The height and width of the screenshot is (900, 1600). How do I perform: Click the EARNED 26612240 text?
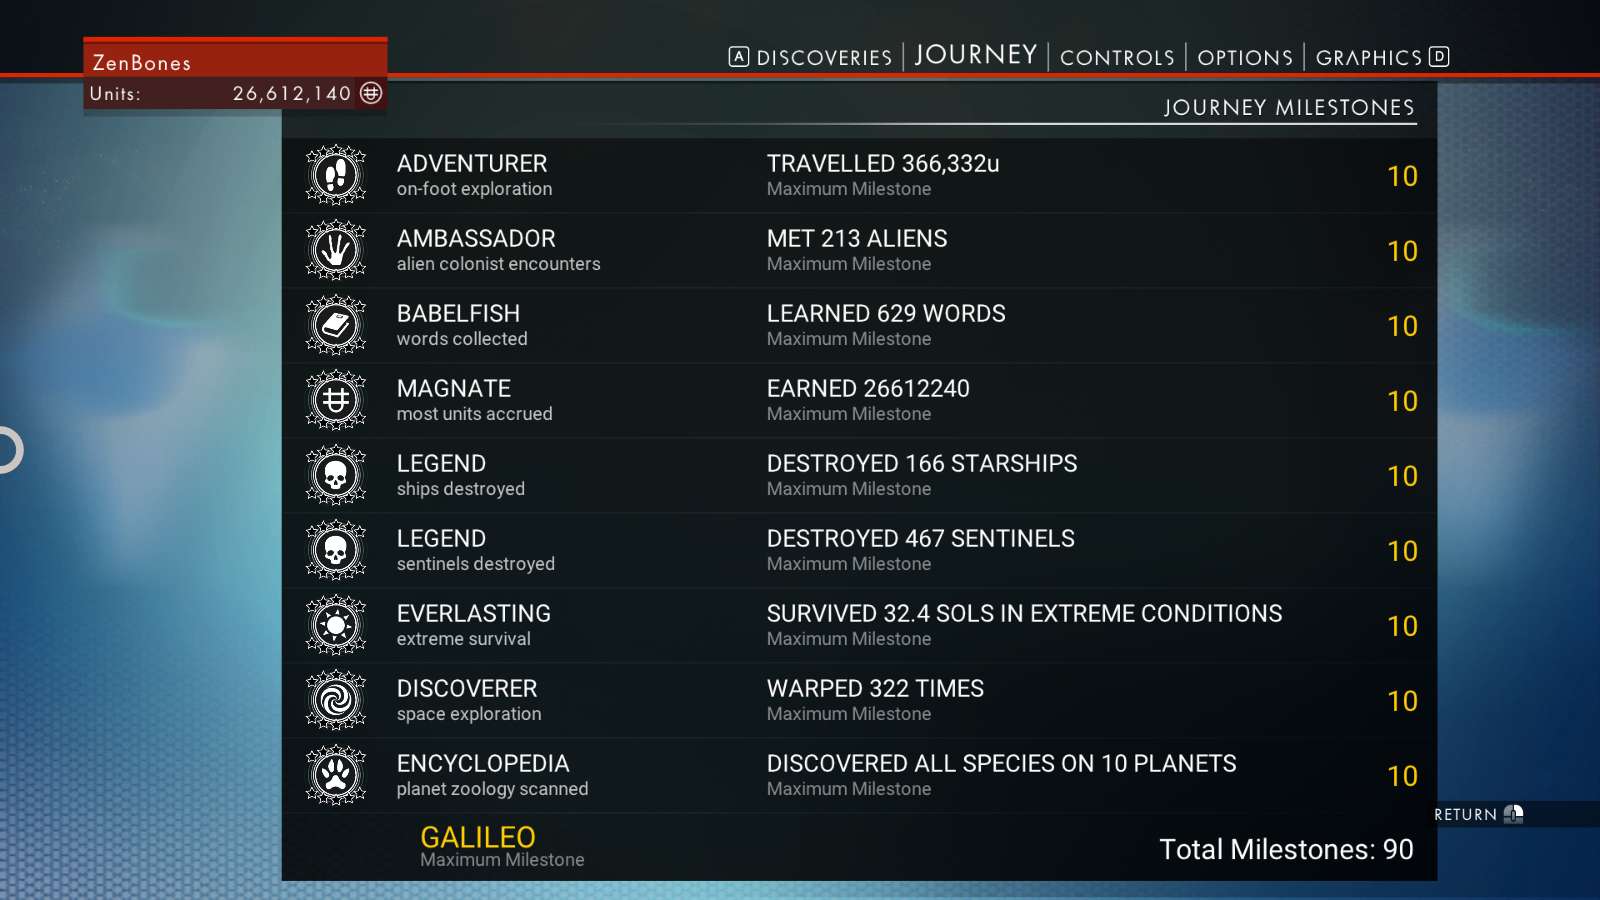[868, 388]
